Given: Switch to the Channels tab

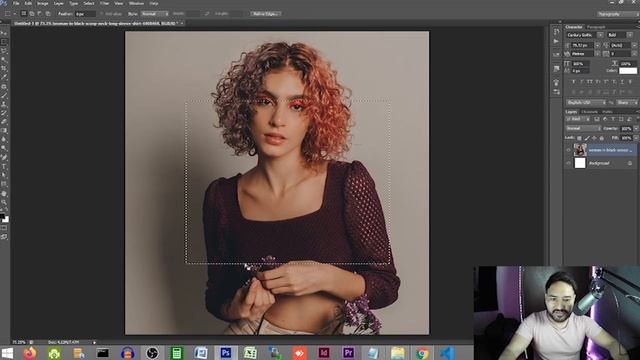Looking at the screenshot, I should coord(589,112).
